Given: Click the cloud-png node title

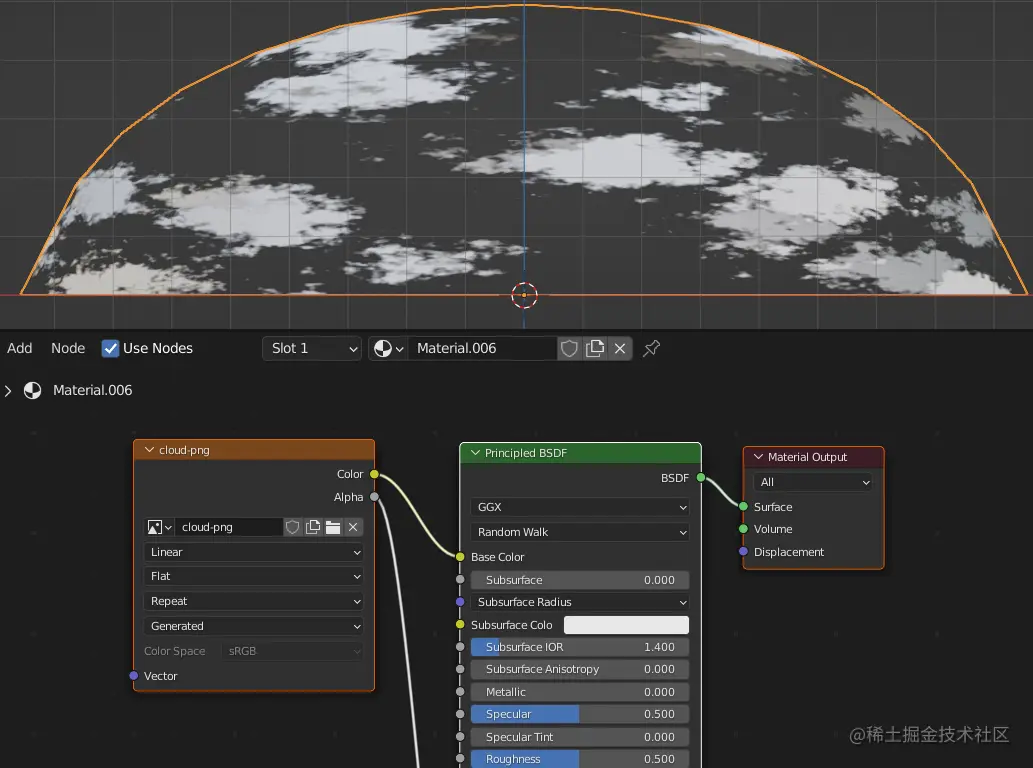Looking at the screenshot, I should (184, 450).
